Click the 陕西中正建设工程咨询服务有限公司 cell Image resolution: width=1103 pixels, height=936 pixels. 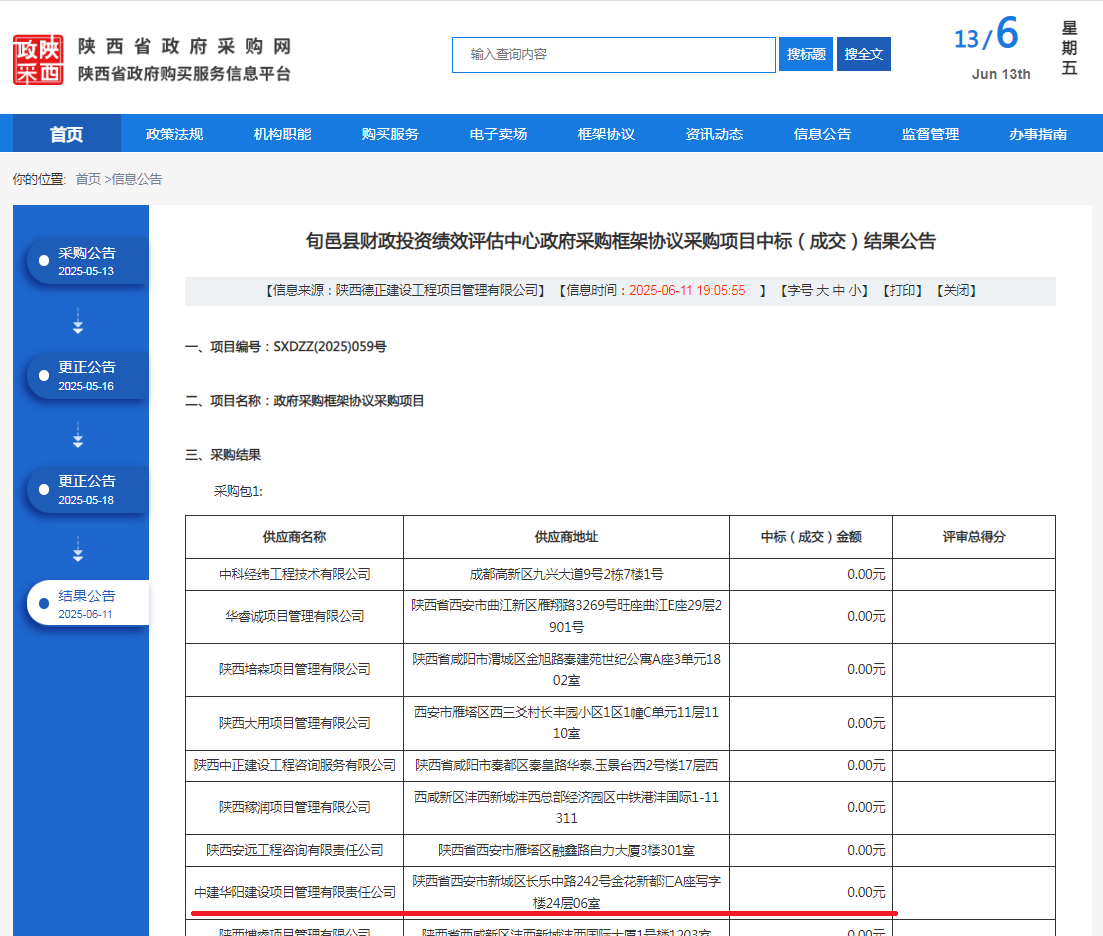295,766
